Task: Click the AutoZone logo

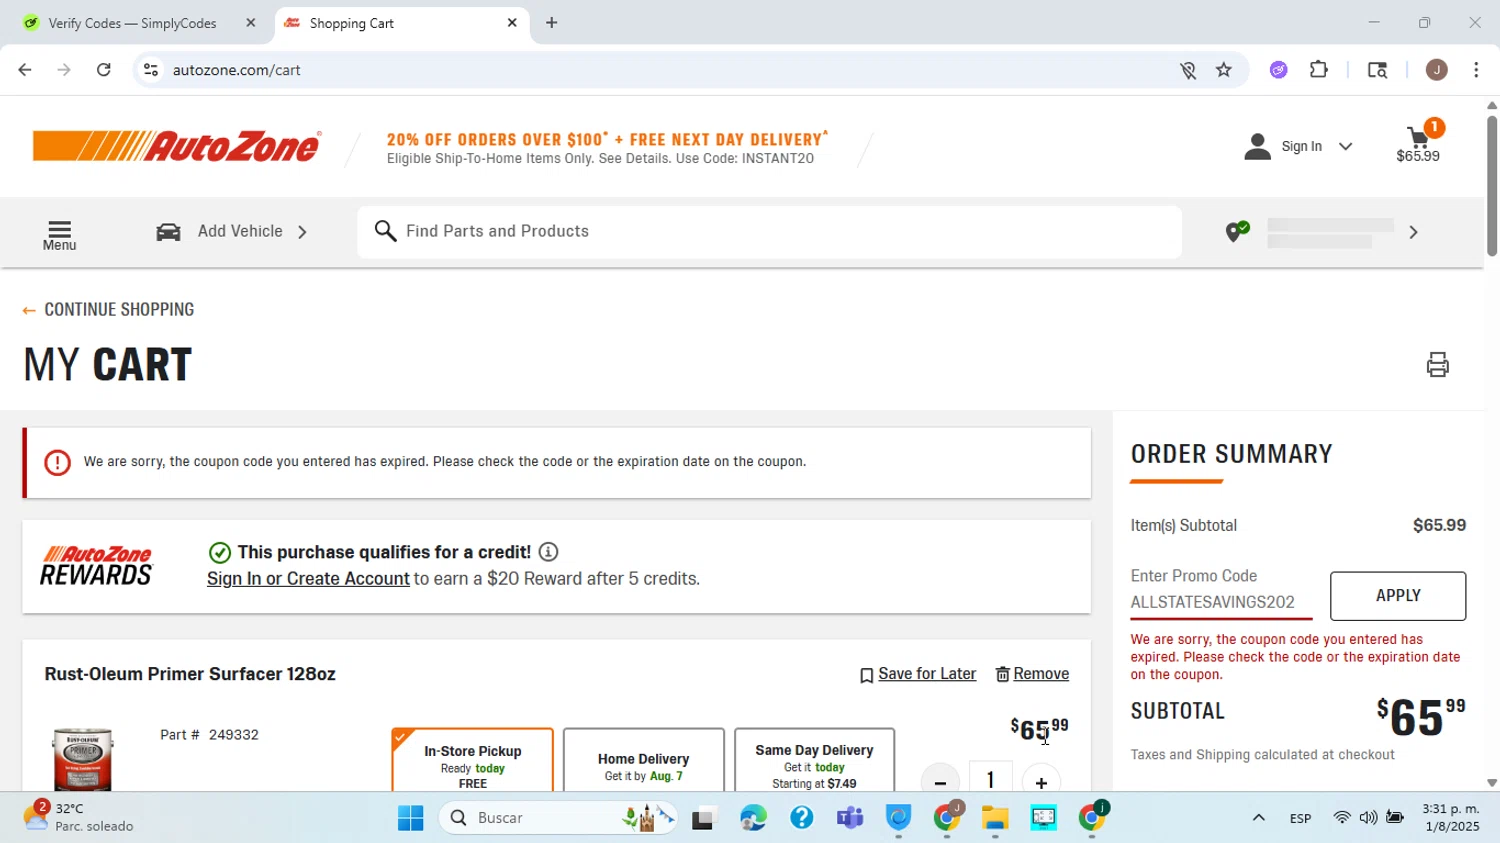Action: (177, 146)
